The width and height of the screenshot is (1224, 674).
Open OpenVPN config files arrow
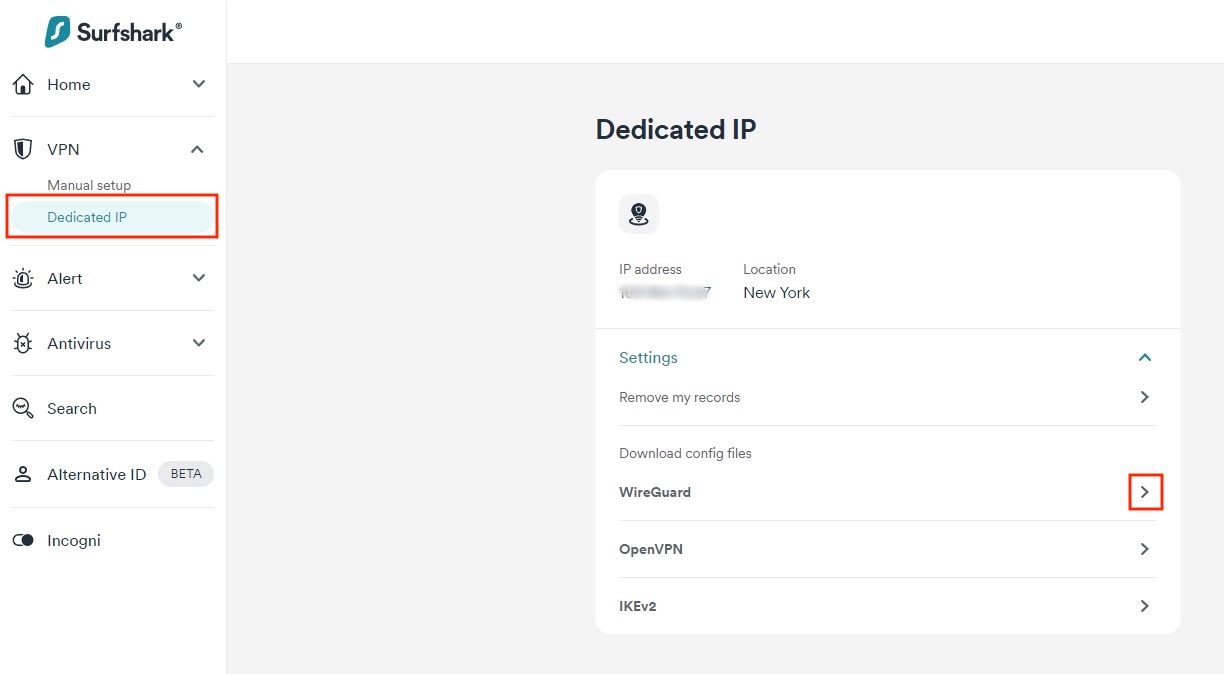click(x=1145, y=549)
